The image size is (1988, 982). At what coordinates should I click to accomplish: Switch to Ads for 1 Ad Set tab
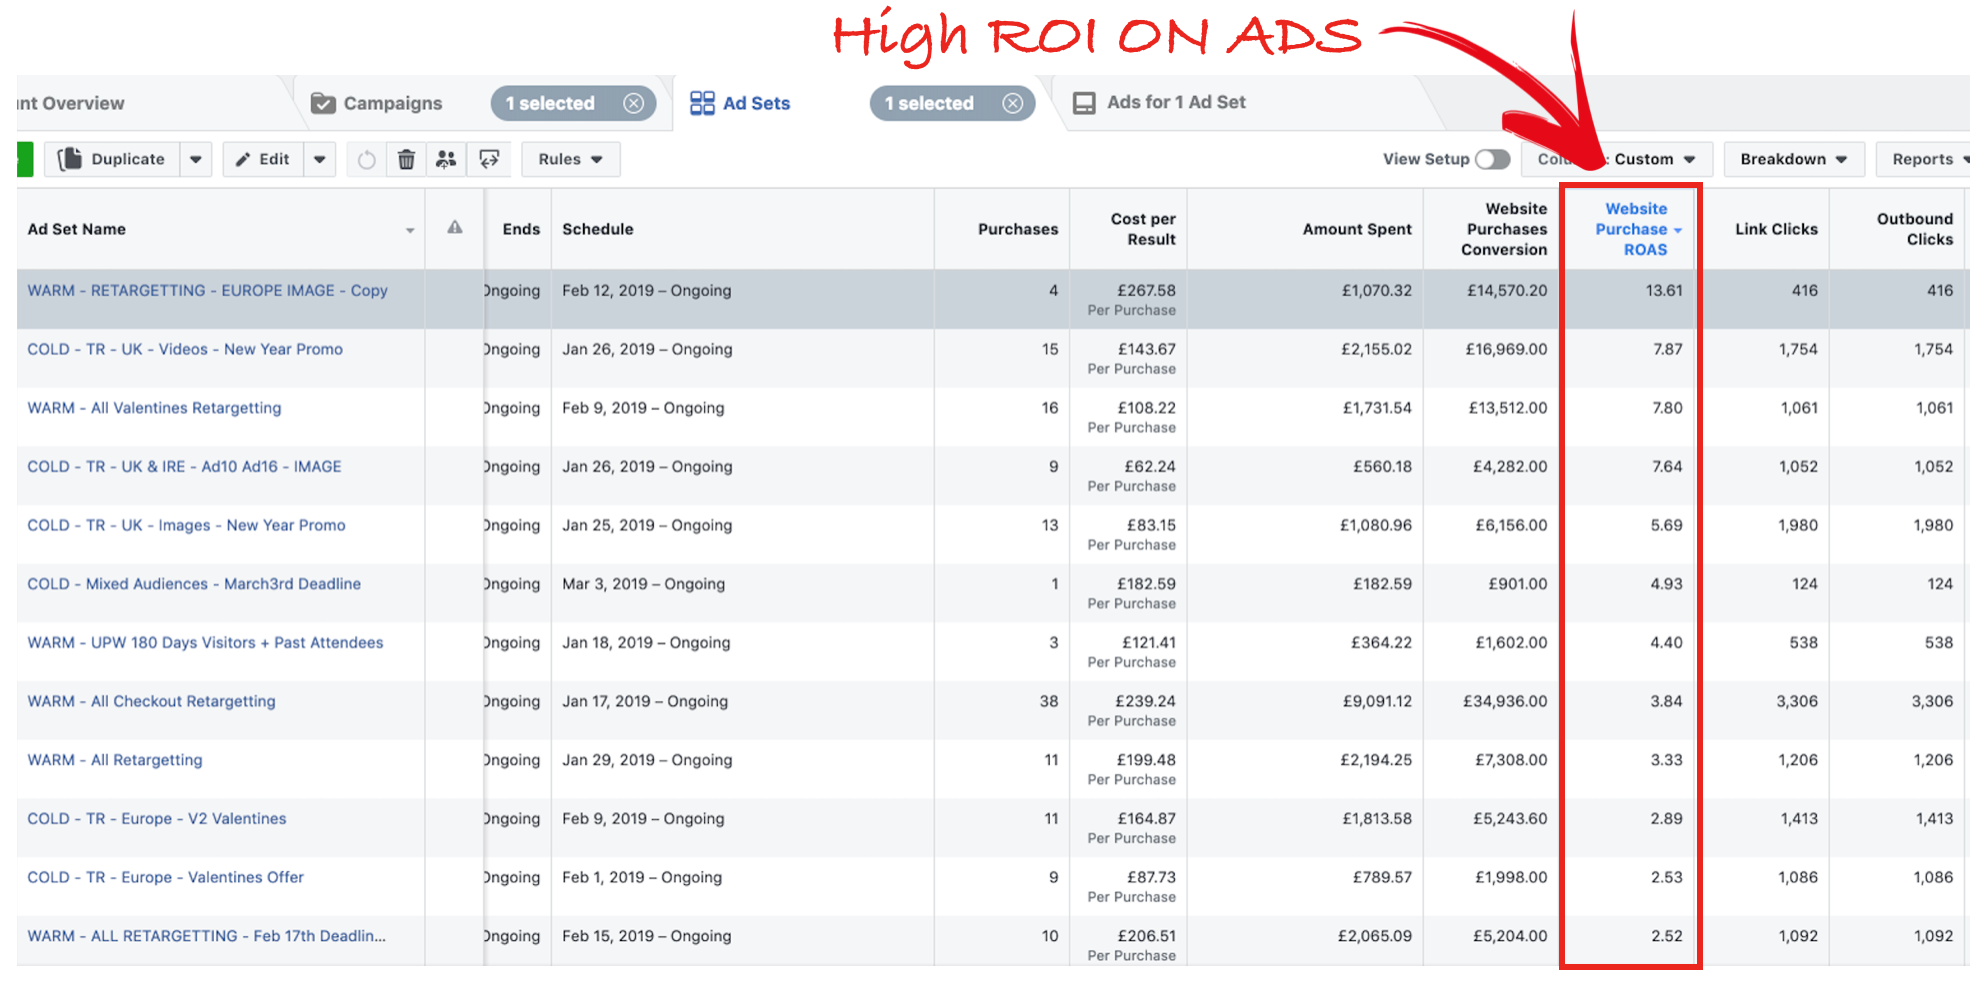1175,102
